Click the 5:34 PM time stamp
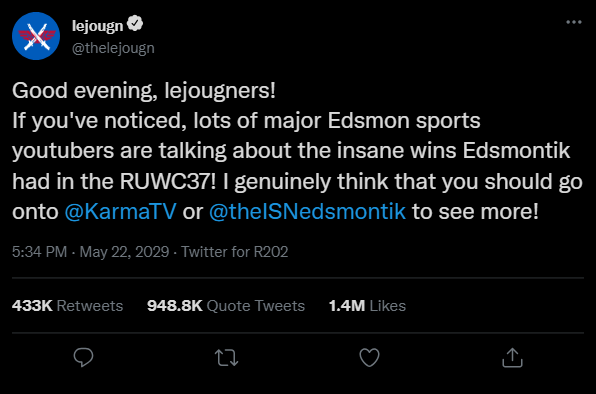Screen dimensions: 596x394 tap(40, 252)
